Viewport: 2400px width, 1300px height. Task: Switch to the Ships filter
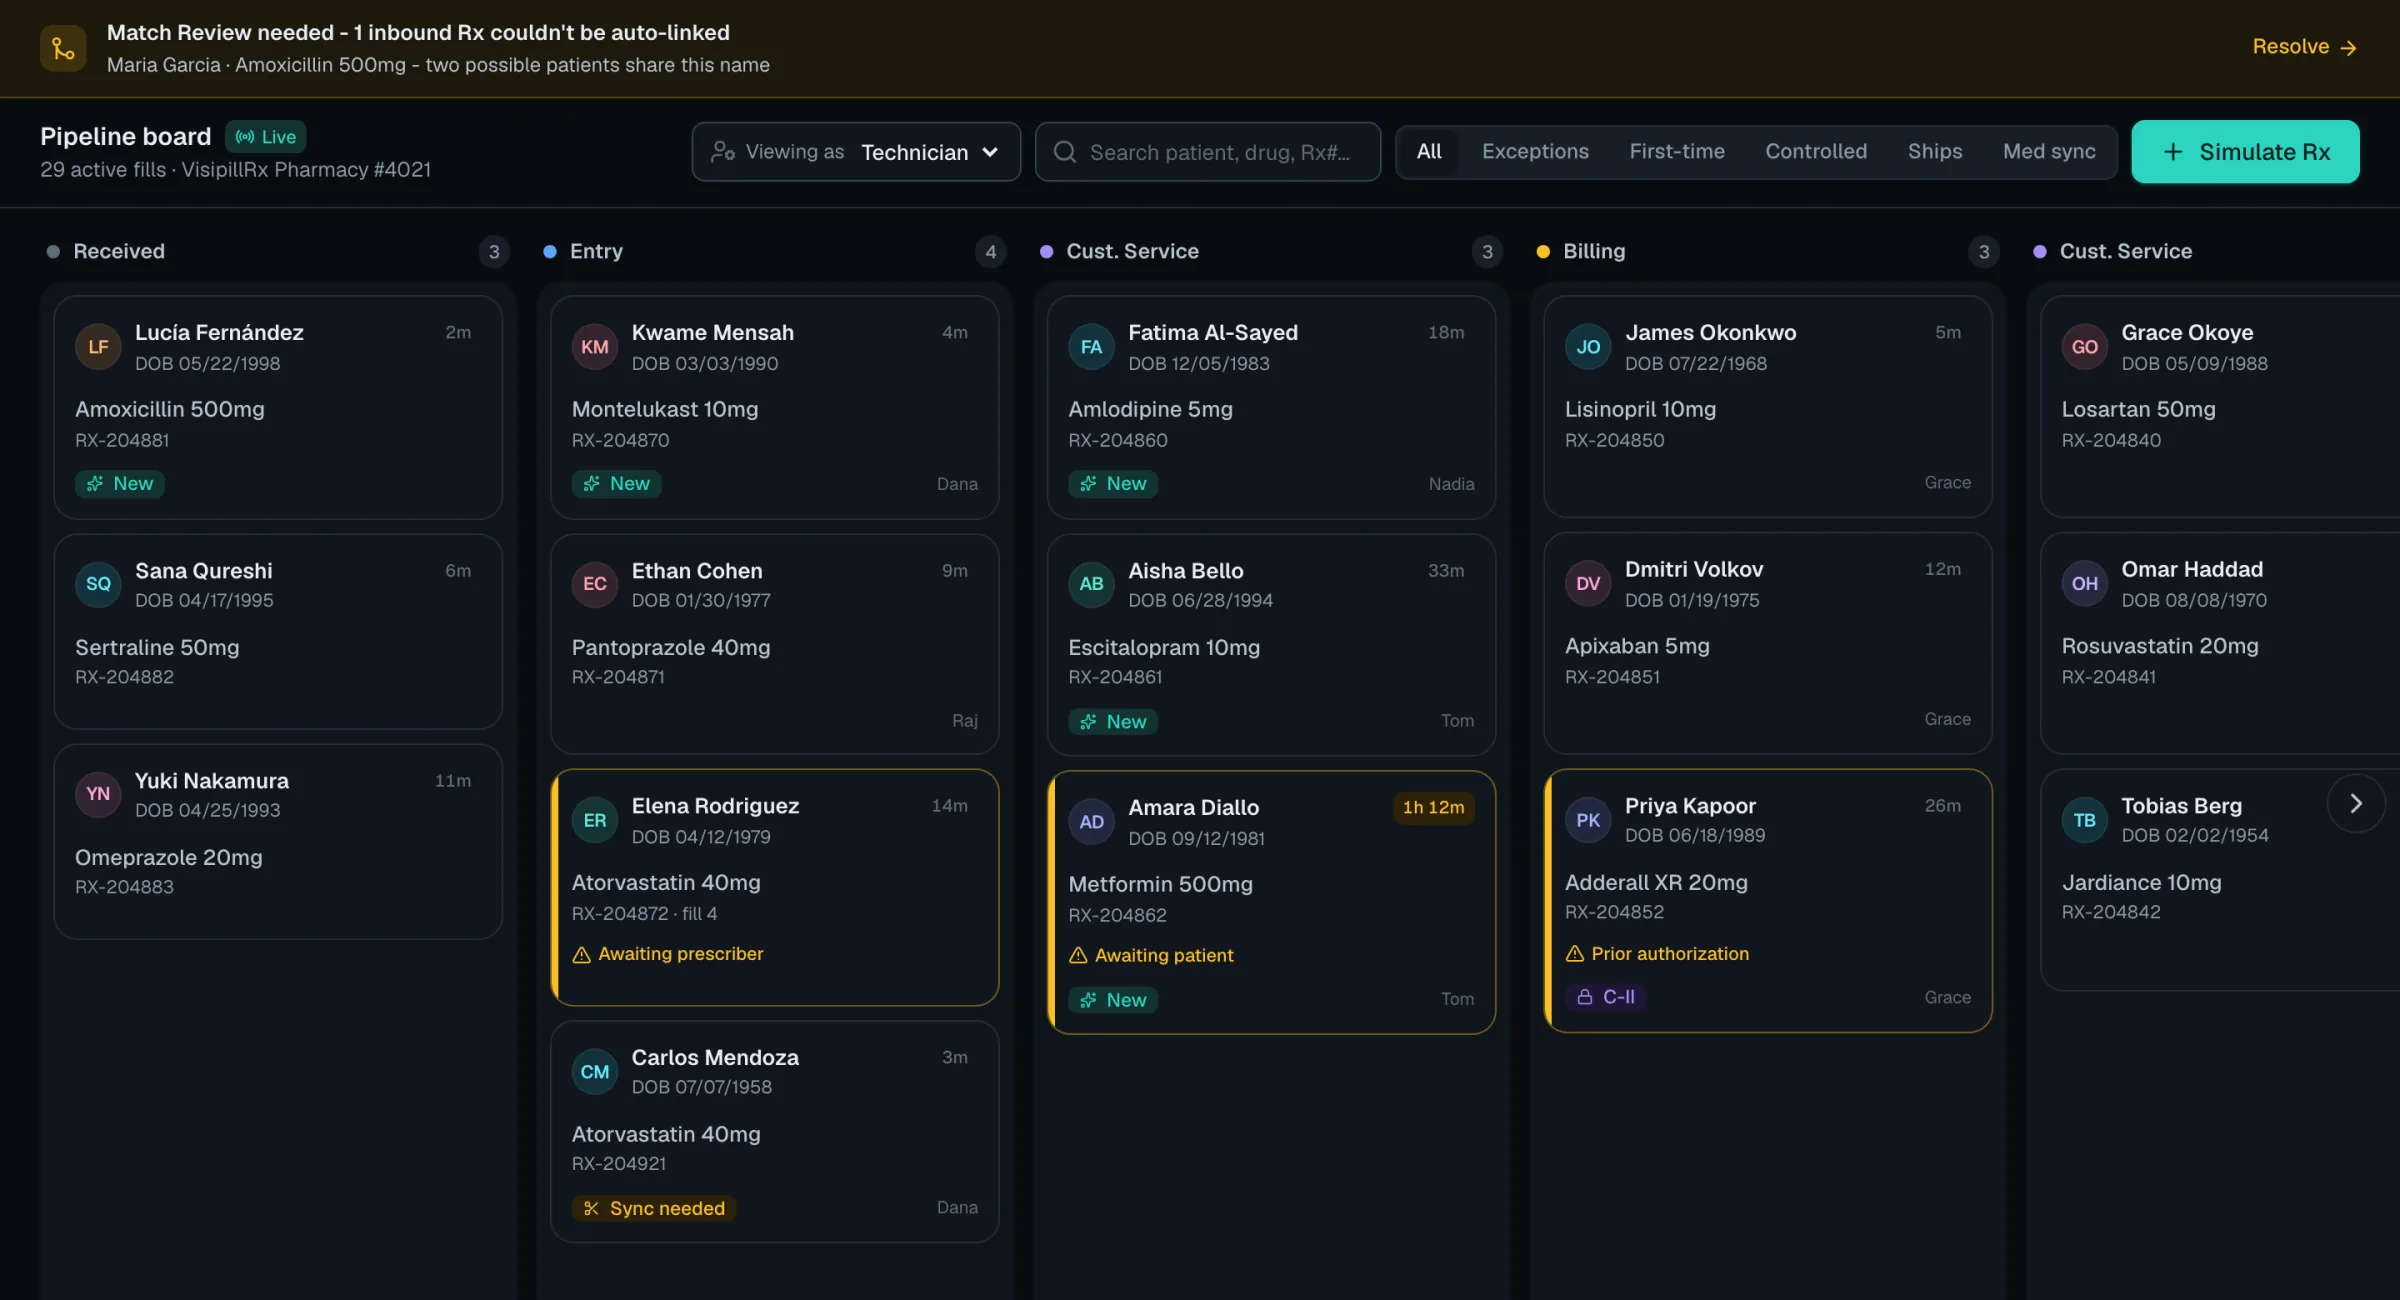tap(1935, 151)
